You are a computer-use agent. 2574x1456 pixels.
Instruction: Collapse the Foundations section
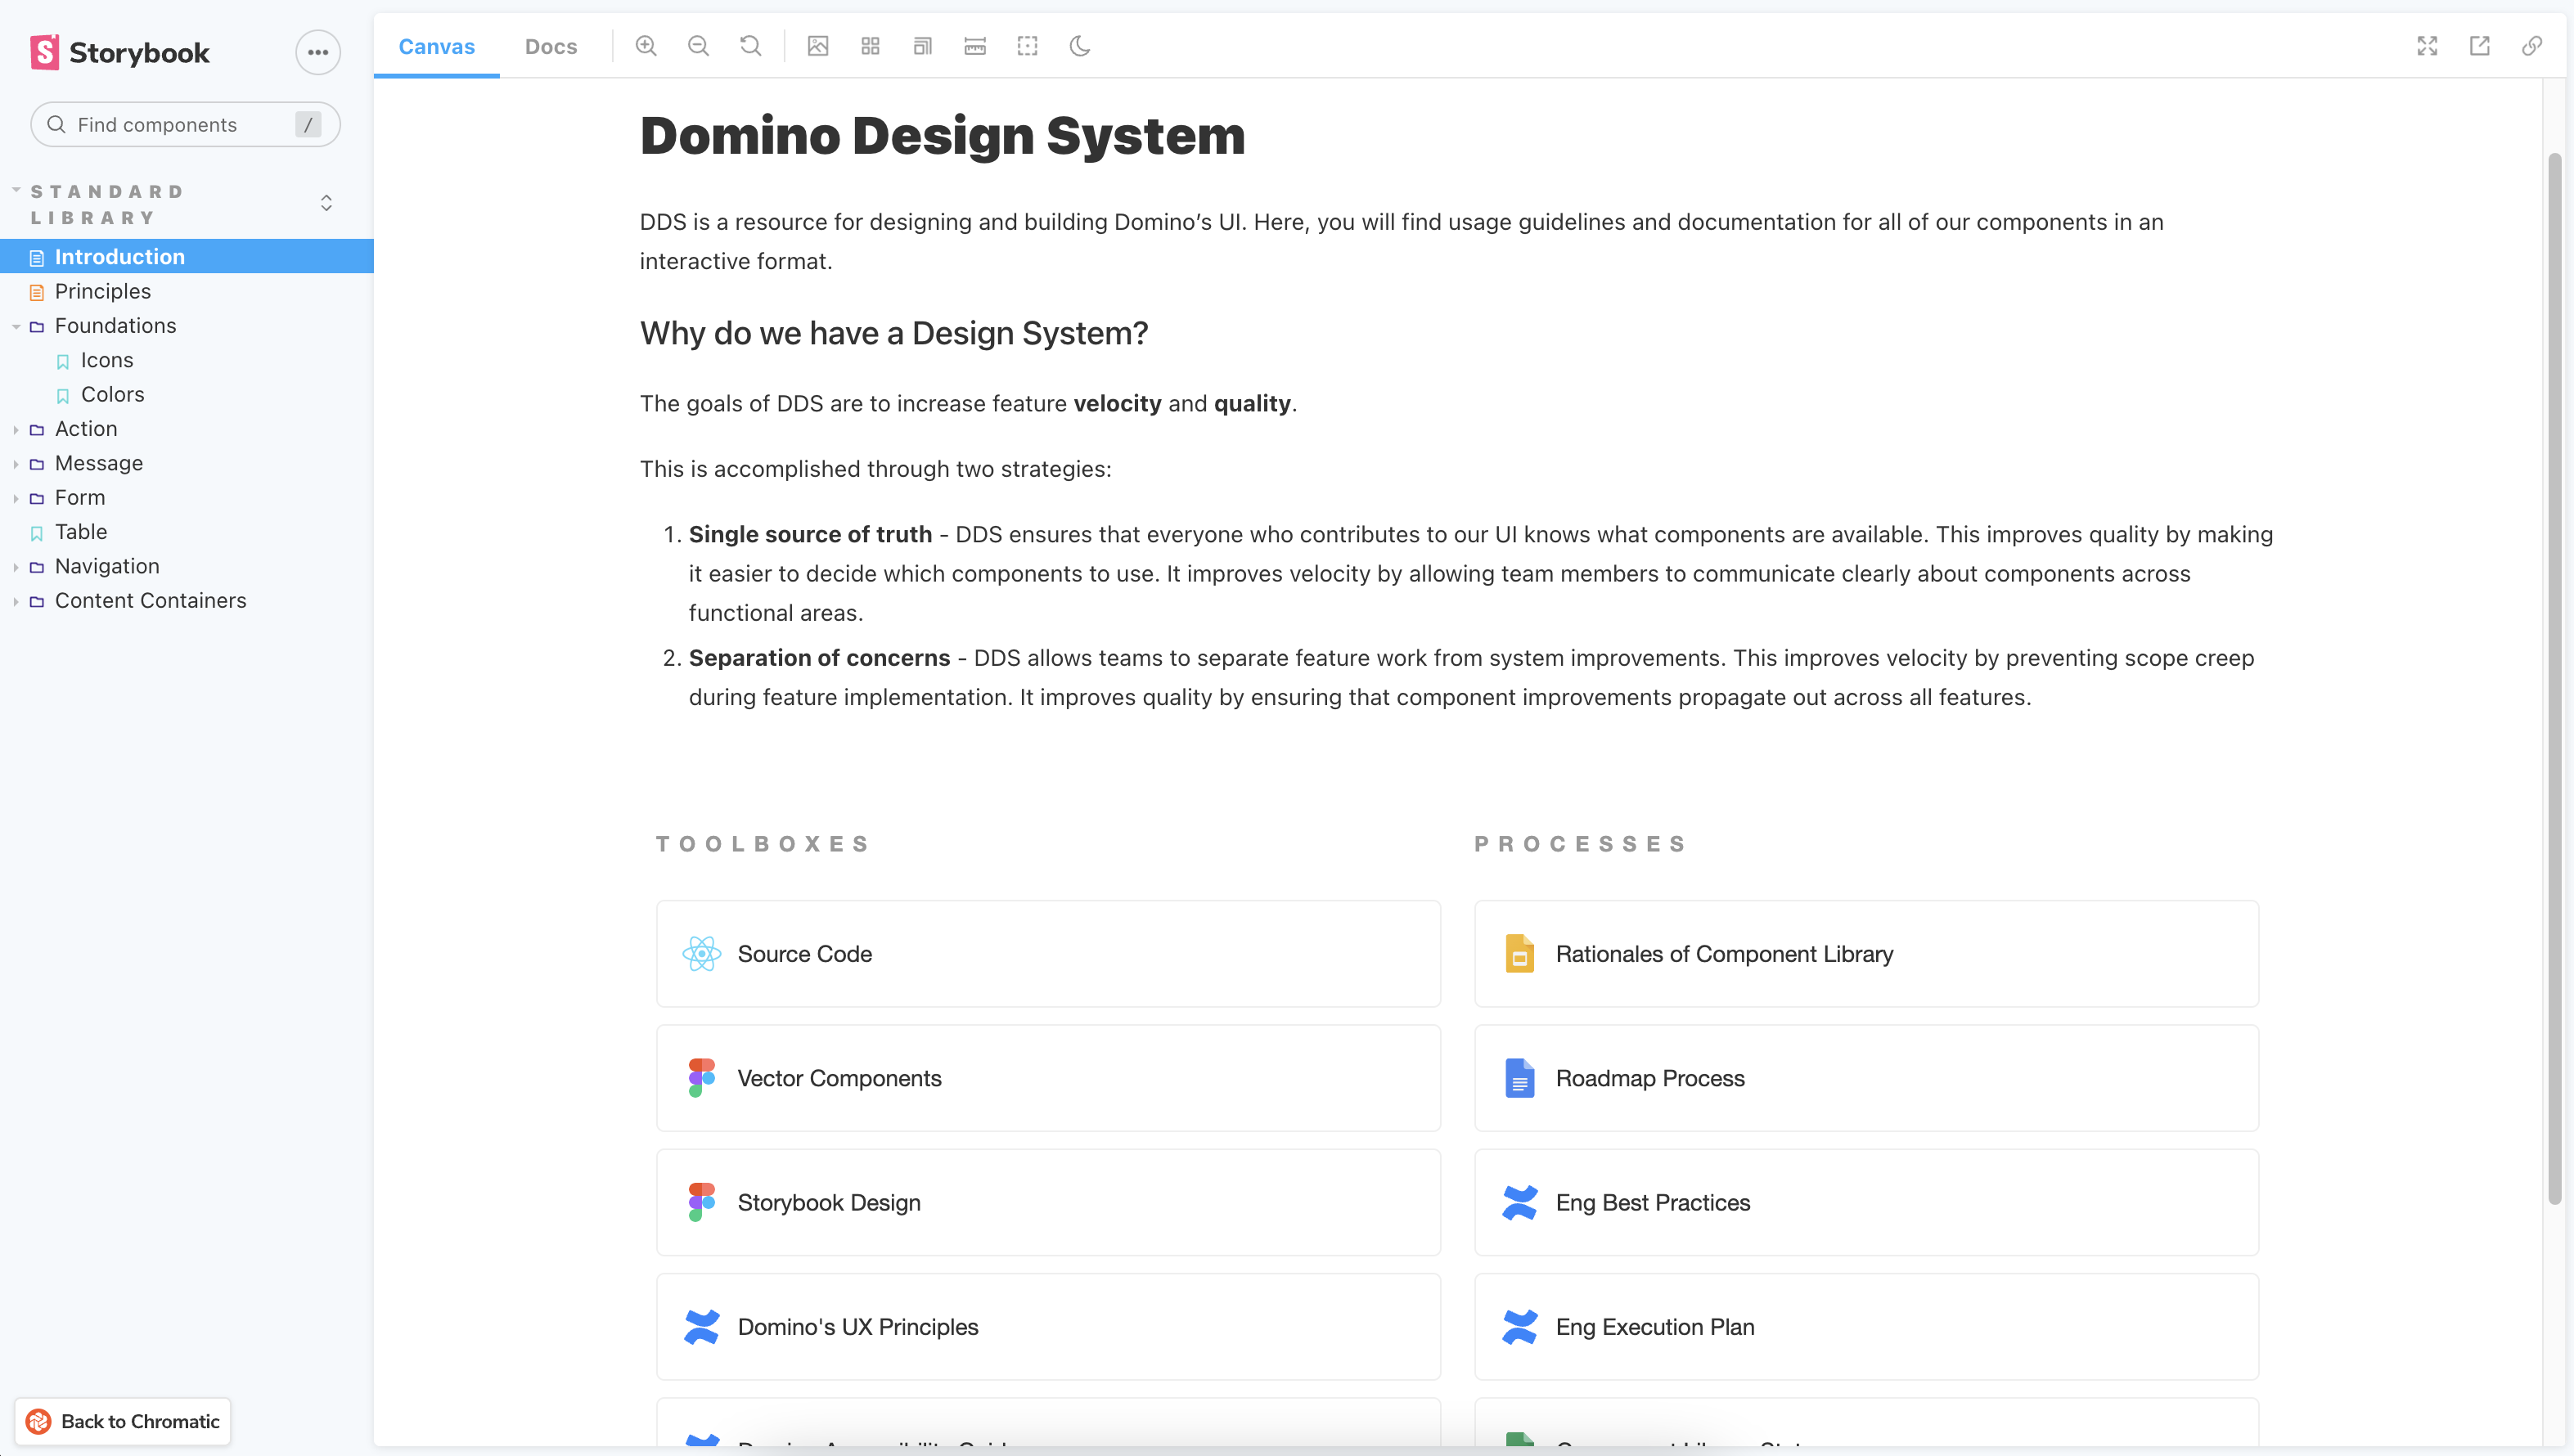[x=16, y=326]
